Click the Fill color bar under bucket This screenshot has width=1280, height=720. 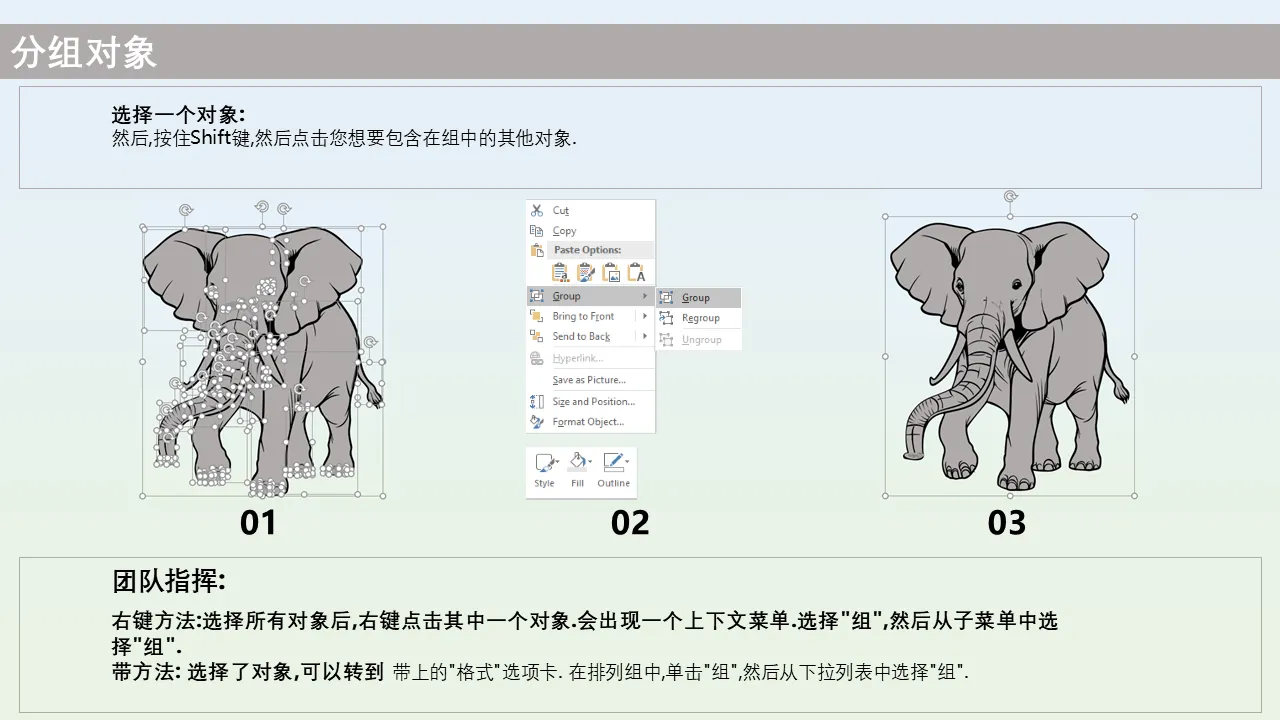576,471
